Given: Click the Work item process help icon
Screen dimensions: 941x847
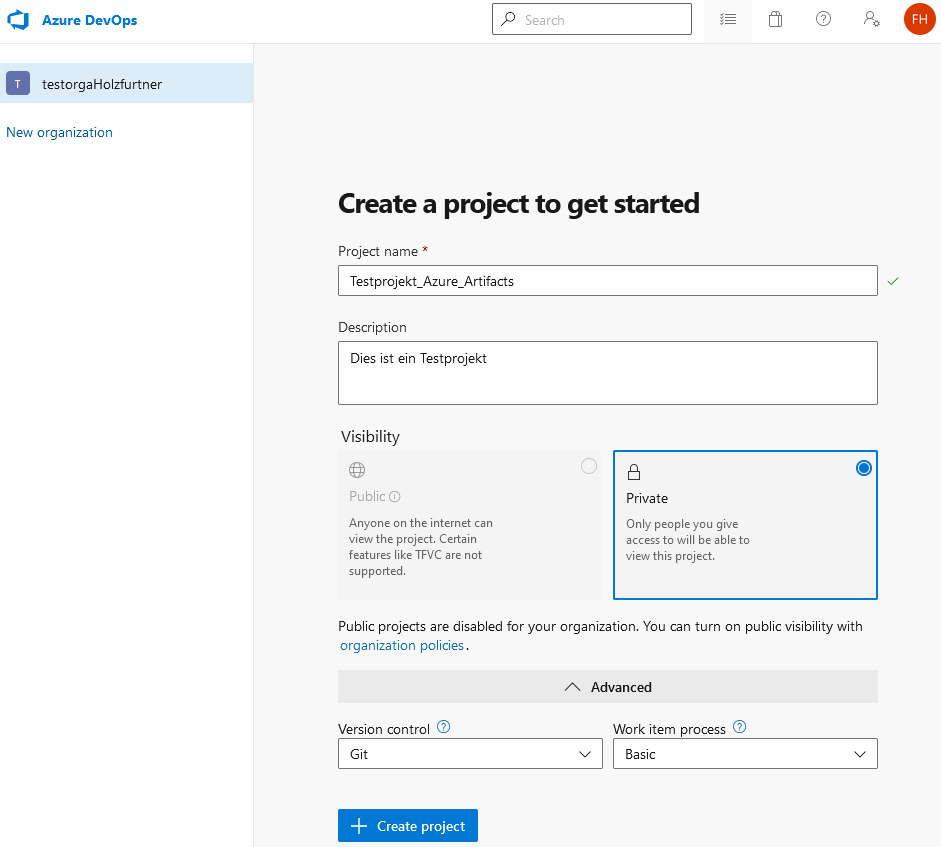Looking at the screenshot, I should pos(740,728).
